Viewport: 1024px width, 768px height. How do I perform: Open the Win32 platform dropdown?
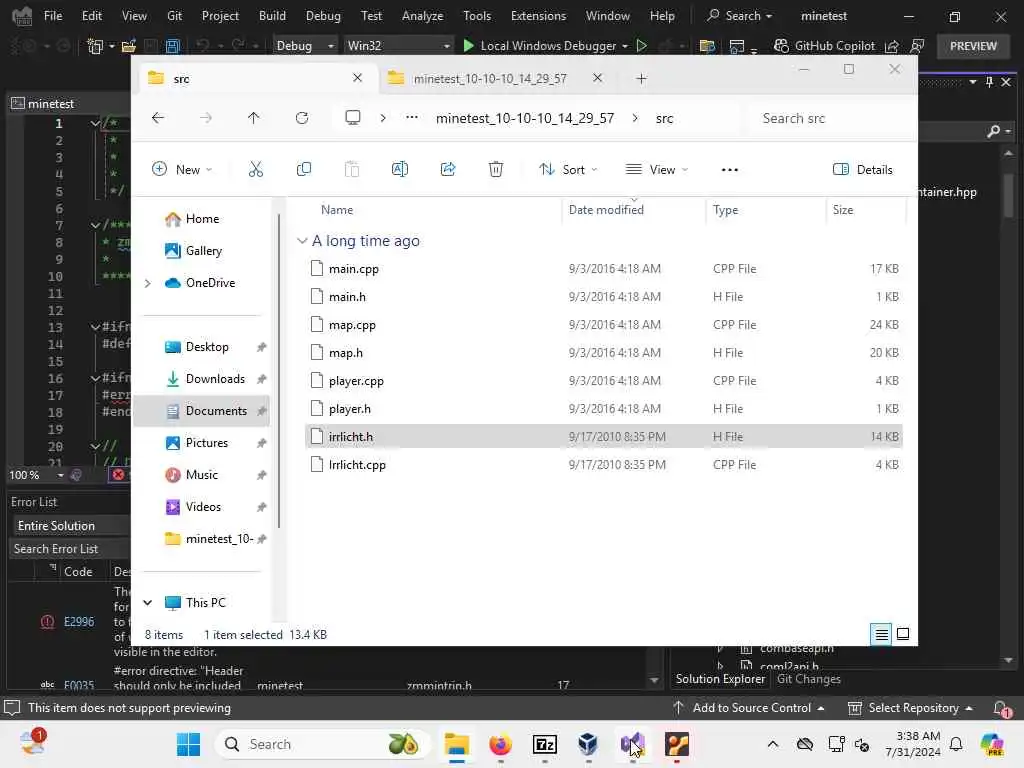398,46
